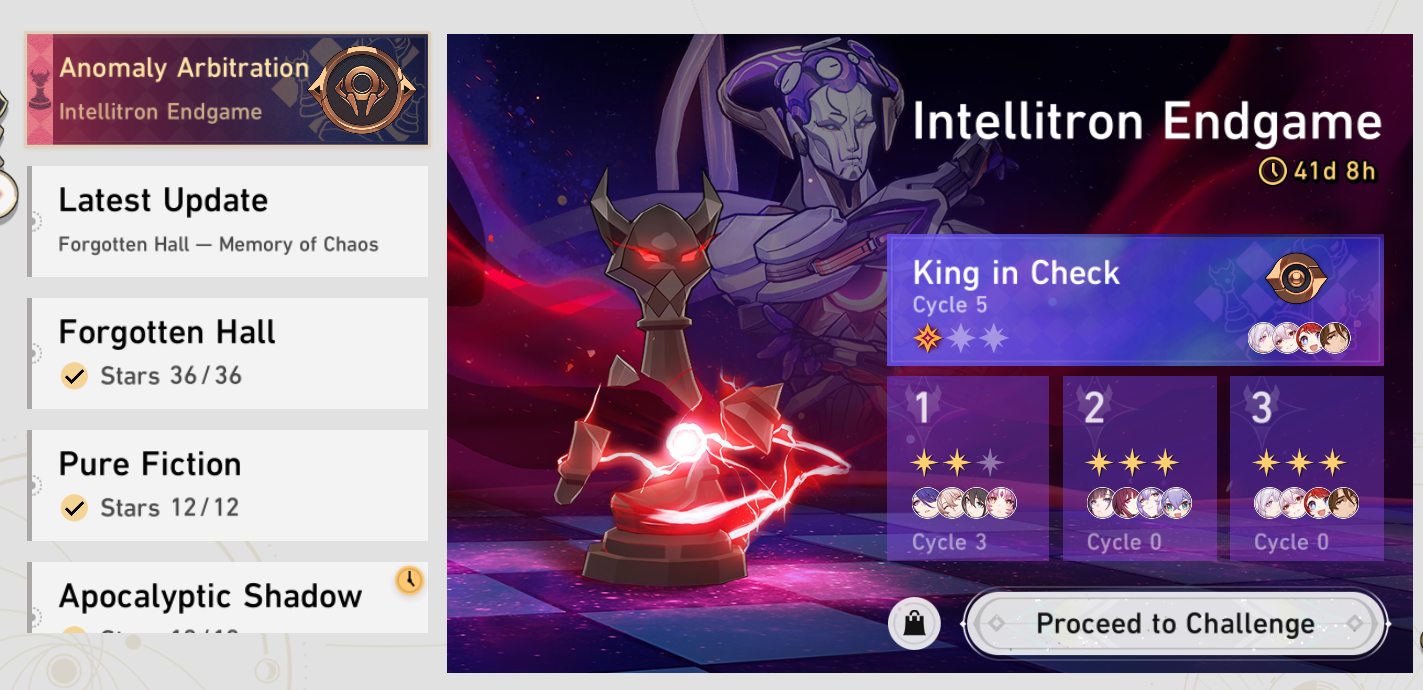
Task: Select the Forgotten Hall tab
Action: (x=228, y=353)
